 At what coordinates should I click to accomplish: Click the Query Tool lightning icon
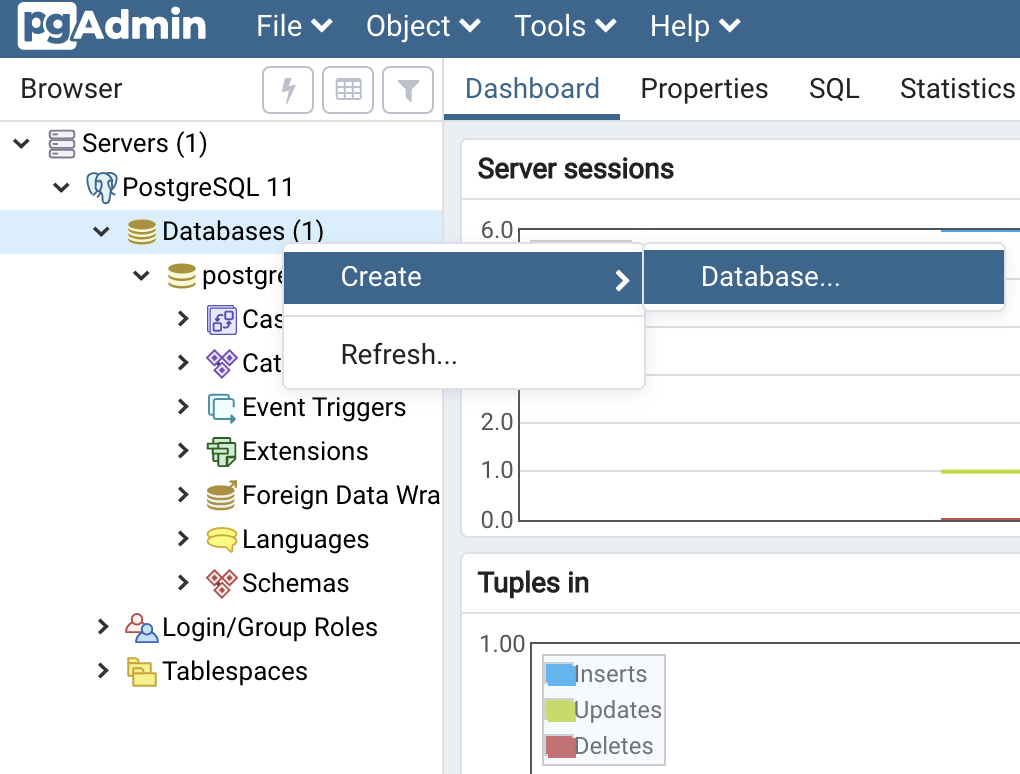point(288,90)
